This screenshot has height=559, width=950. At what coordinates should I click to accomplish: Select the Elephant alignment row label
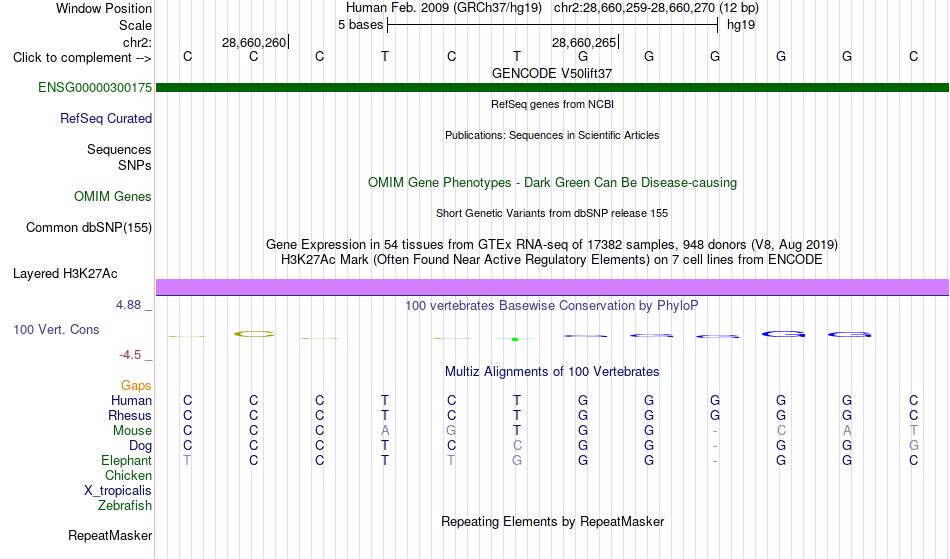126,460
